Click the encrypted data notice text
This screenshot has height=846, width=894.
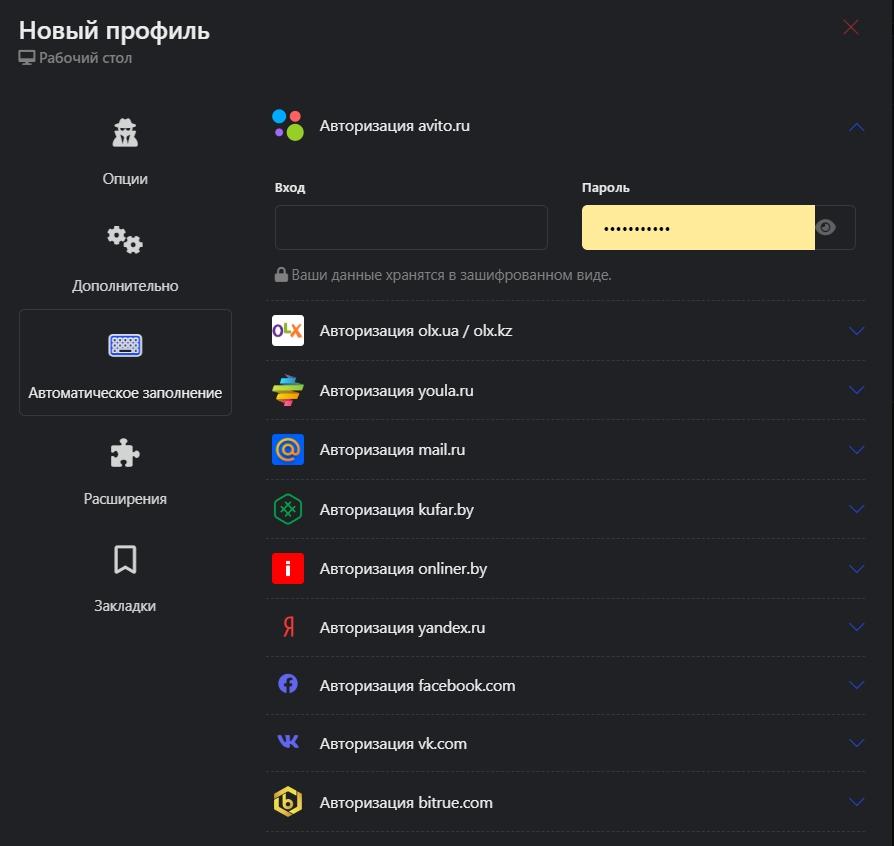point(451,275)
